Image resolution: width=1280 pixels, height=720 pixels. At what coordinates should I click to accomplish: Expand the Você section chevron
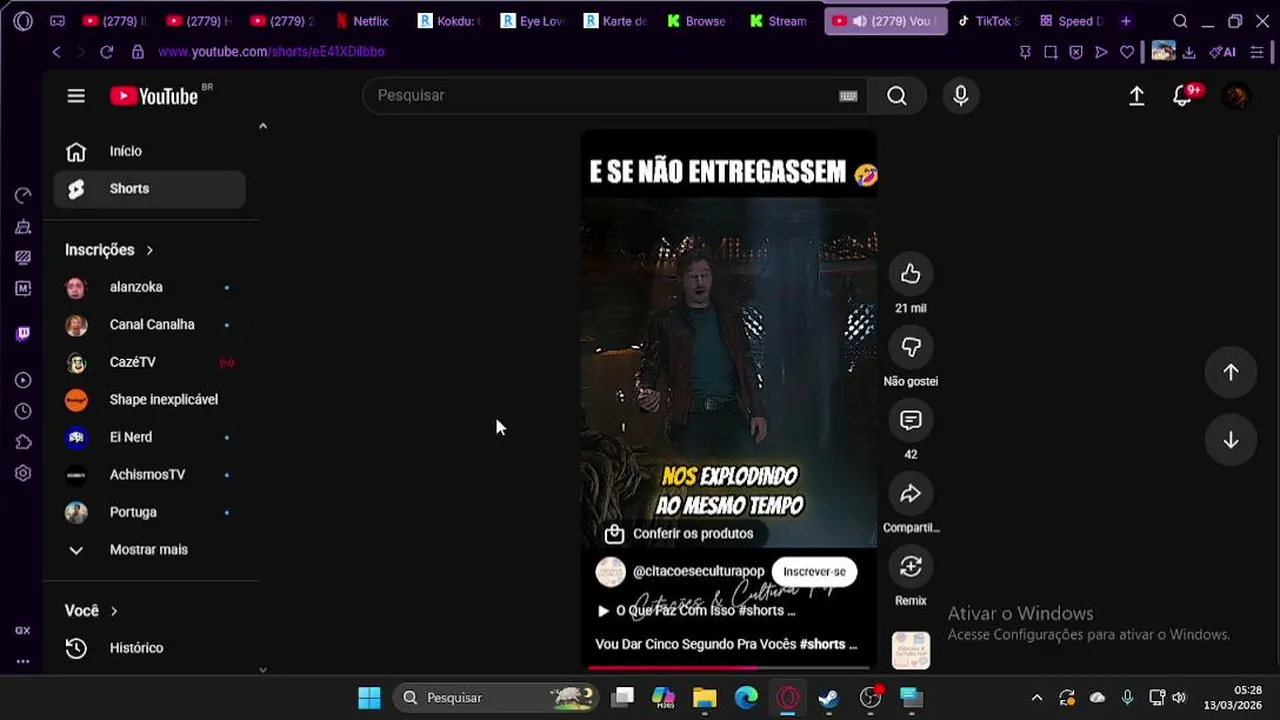(x=114, y=611)
